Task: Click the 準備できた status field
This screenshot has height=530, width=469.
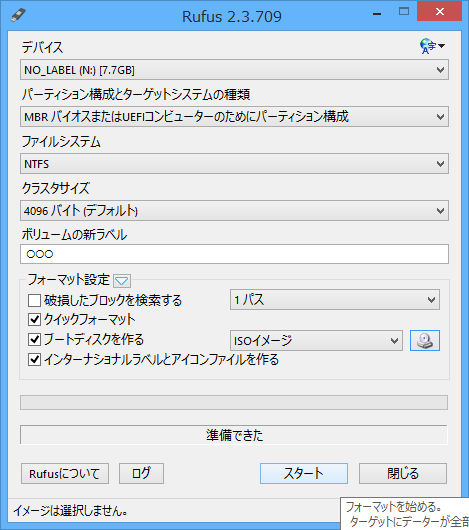Action: coord(234,435)
